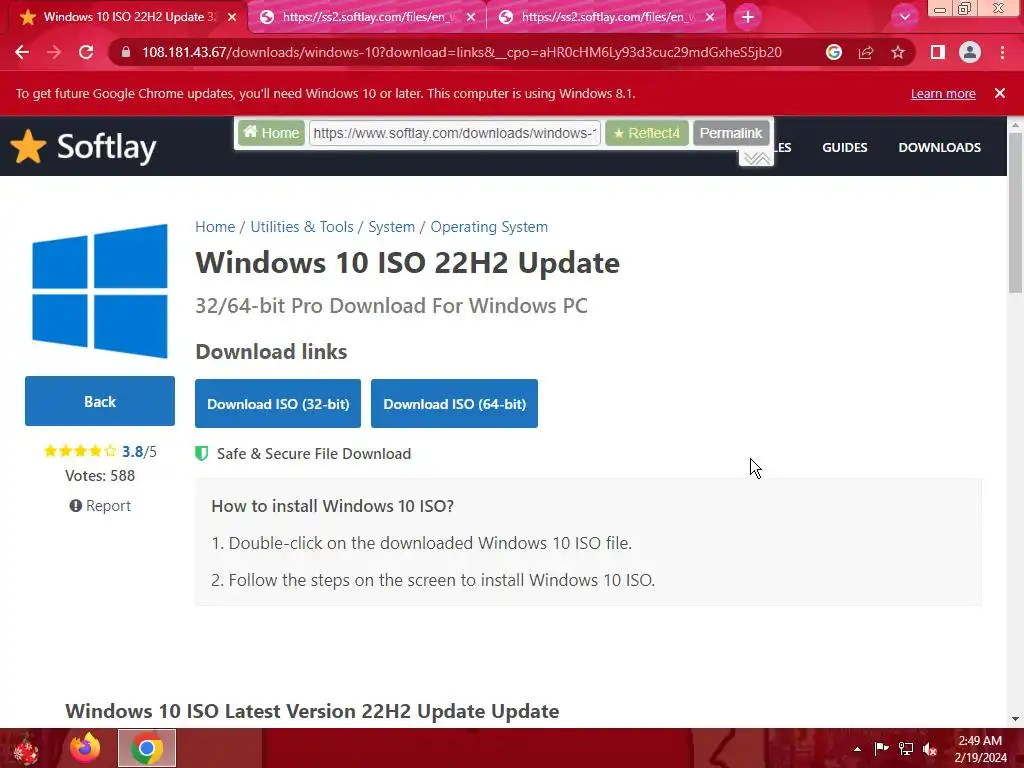
Task: Close the second softlay files tab
Action: coord(471,17)
